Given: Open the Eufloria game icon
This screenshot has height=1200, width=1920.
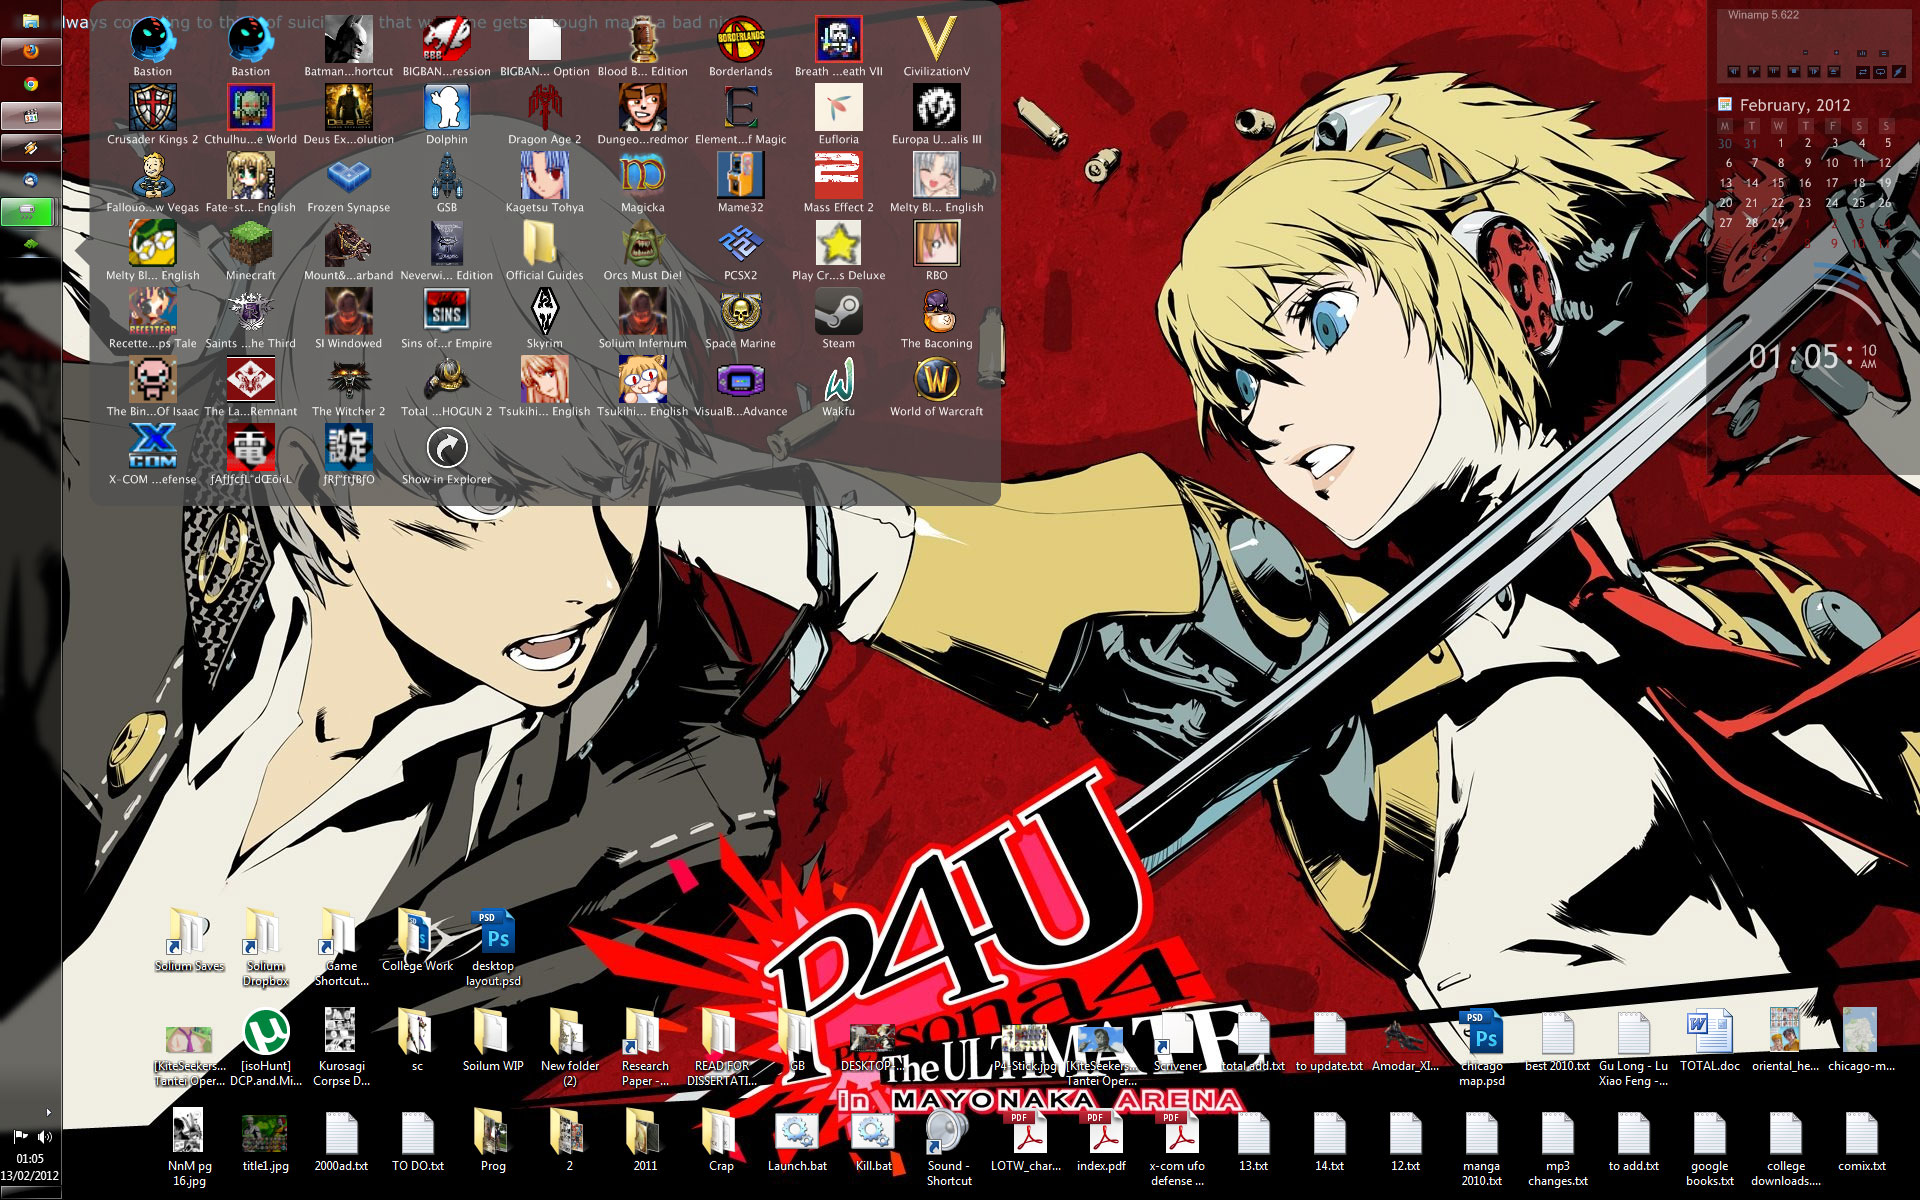Looking at the screenshot, I should coord(838,115).
